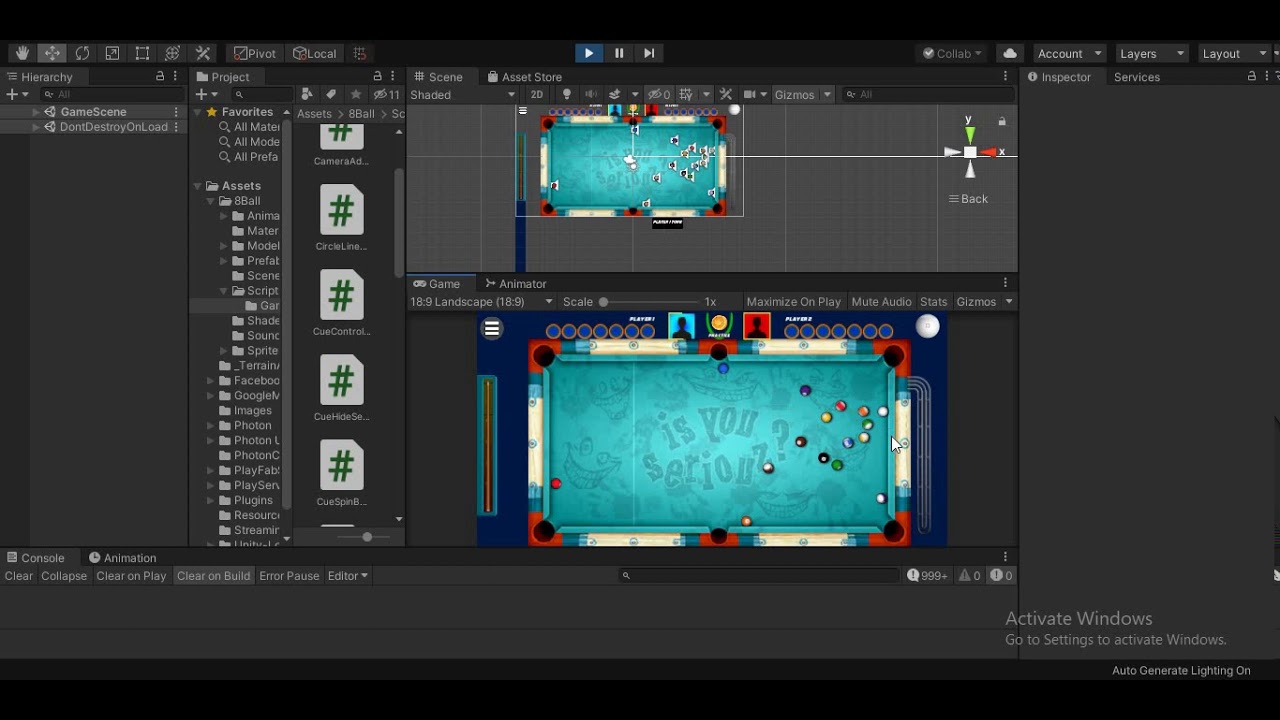Select the Rect transform tool

(142, 53)
